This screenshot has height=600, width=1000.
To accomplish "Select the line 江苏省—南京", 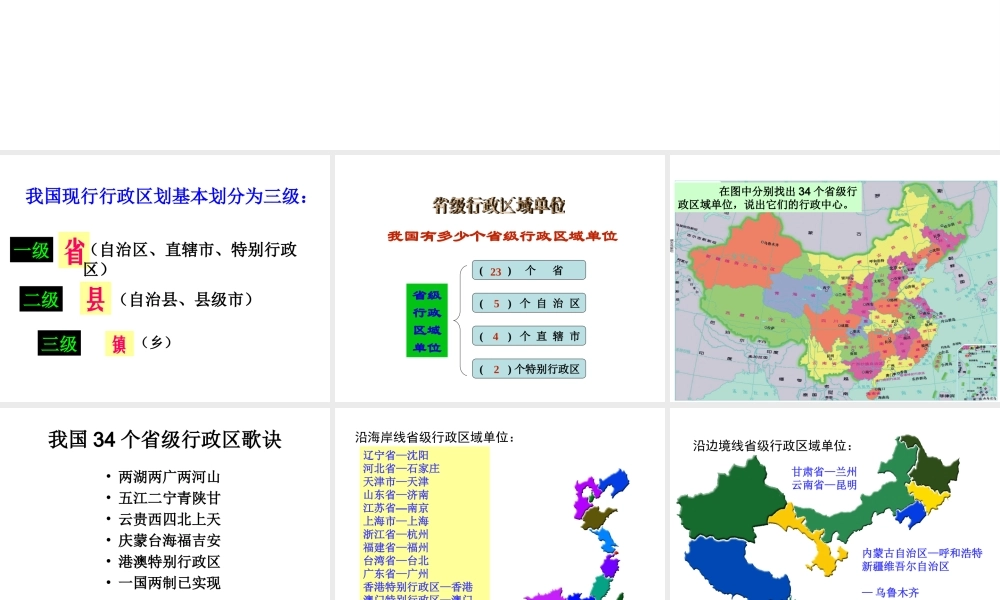I will (396, 508).
